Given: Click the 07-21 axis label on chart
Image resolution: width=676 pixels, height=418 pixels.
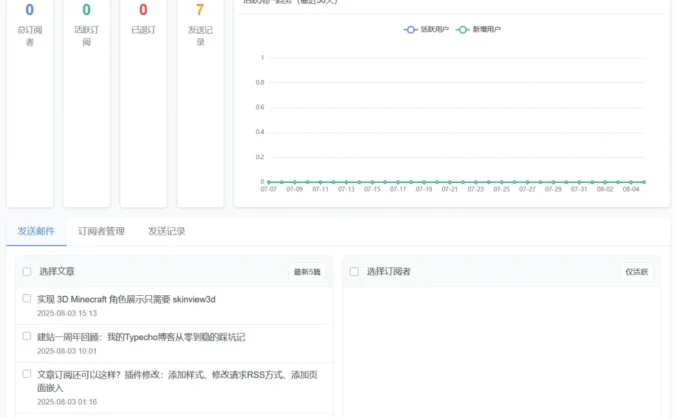Looking at the screenshot, I should pyautogui.click(x=450, y=189).
